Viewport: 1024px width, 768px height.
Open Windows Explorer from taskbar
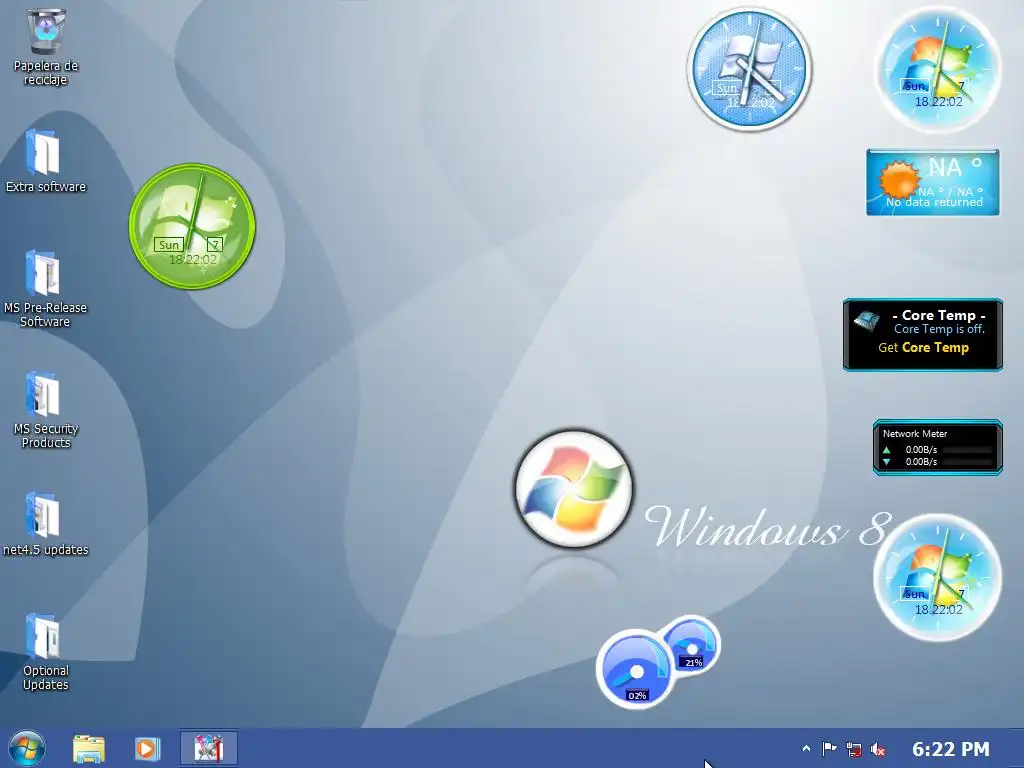pyautogui.click(x=88, y=748)
